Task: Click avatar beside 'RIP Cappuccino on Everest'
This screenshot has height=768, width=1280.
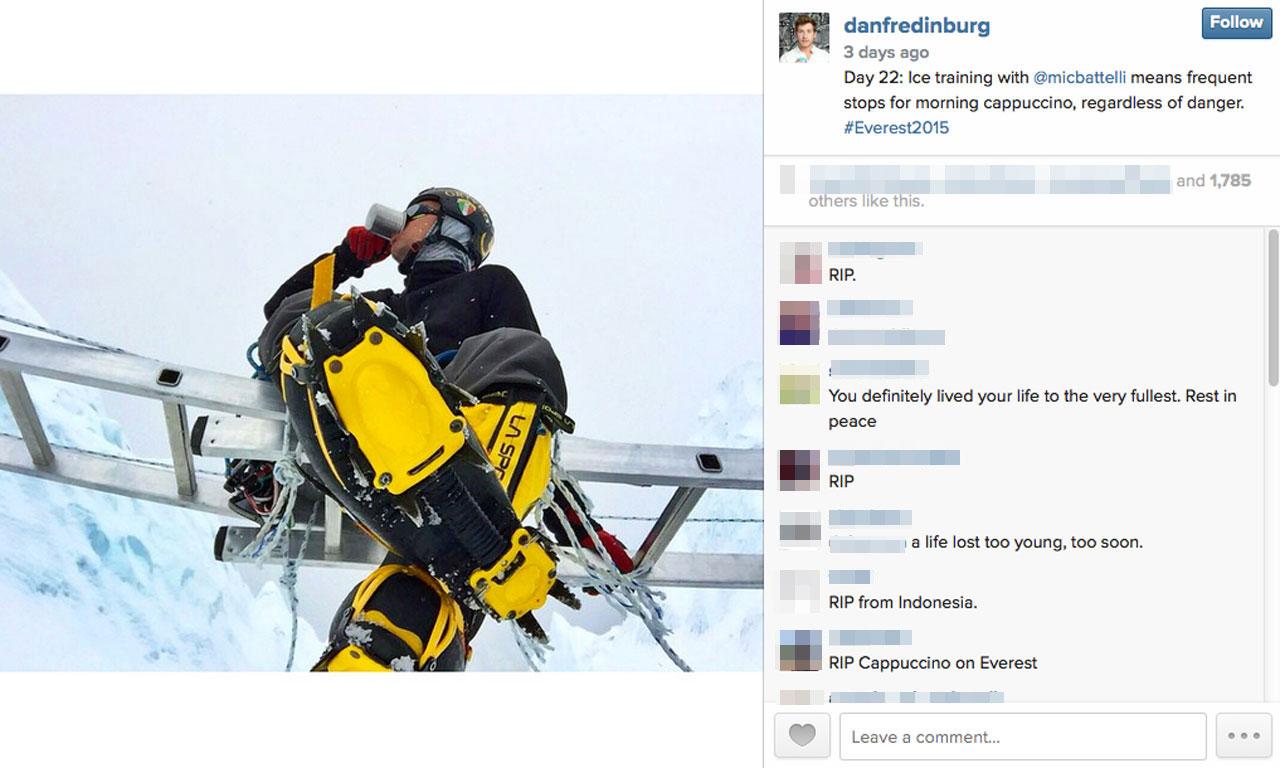Action: coord(800,650)
